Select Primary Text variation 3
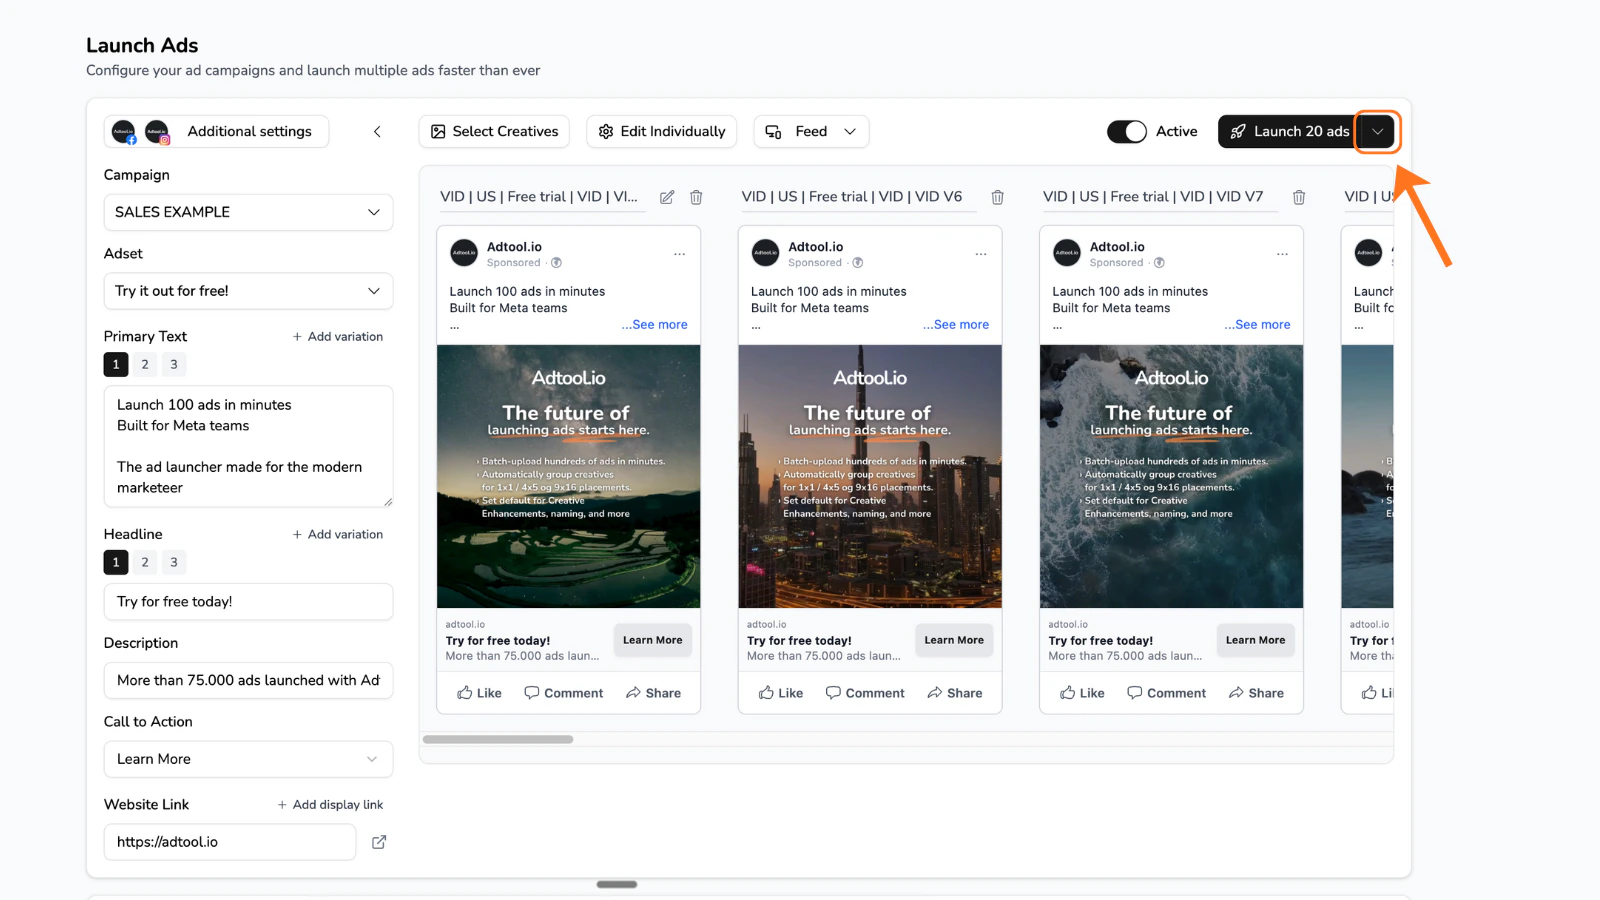Image resolution: width=1600 pixels, height=900 pixels. click(x=174, y=365)
